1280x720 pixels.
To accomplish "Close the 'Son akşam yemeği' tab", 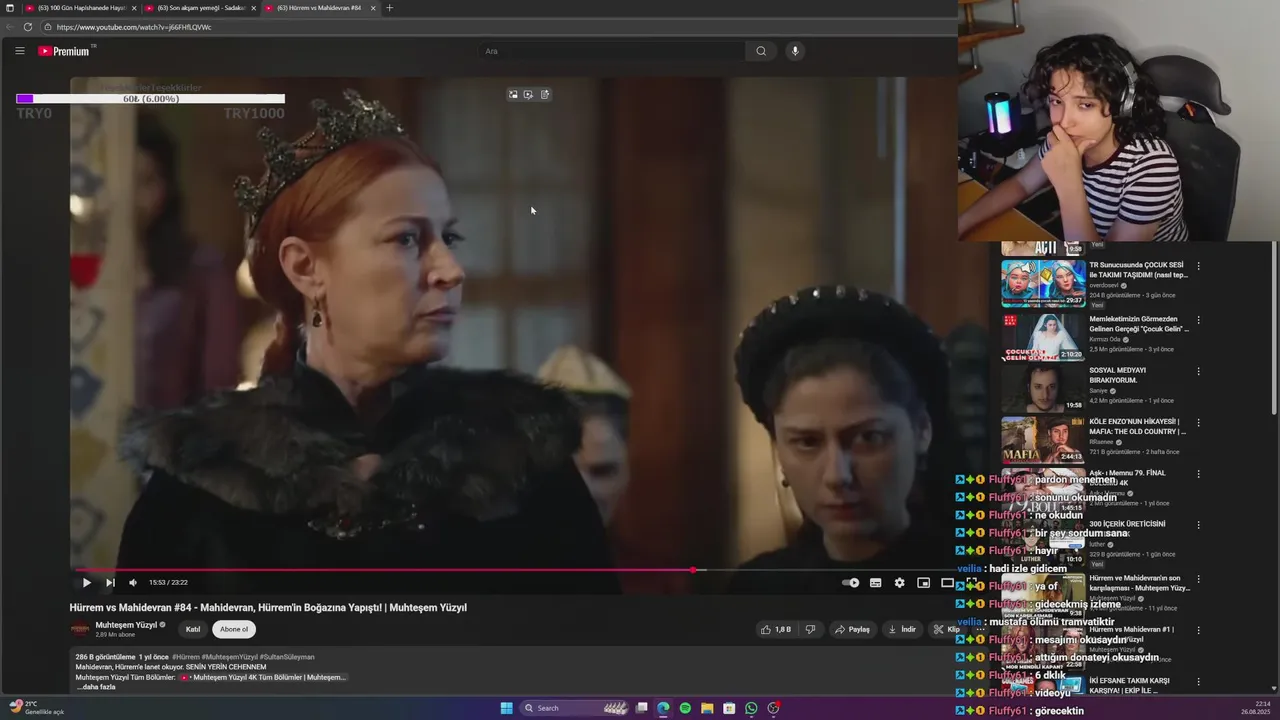I will tap(253, 8).
